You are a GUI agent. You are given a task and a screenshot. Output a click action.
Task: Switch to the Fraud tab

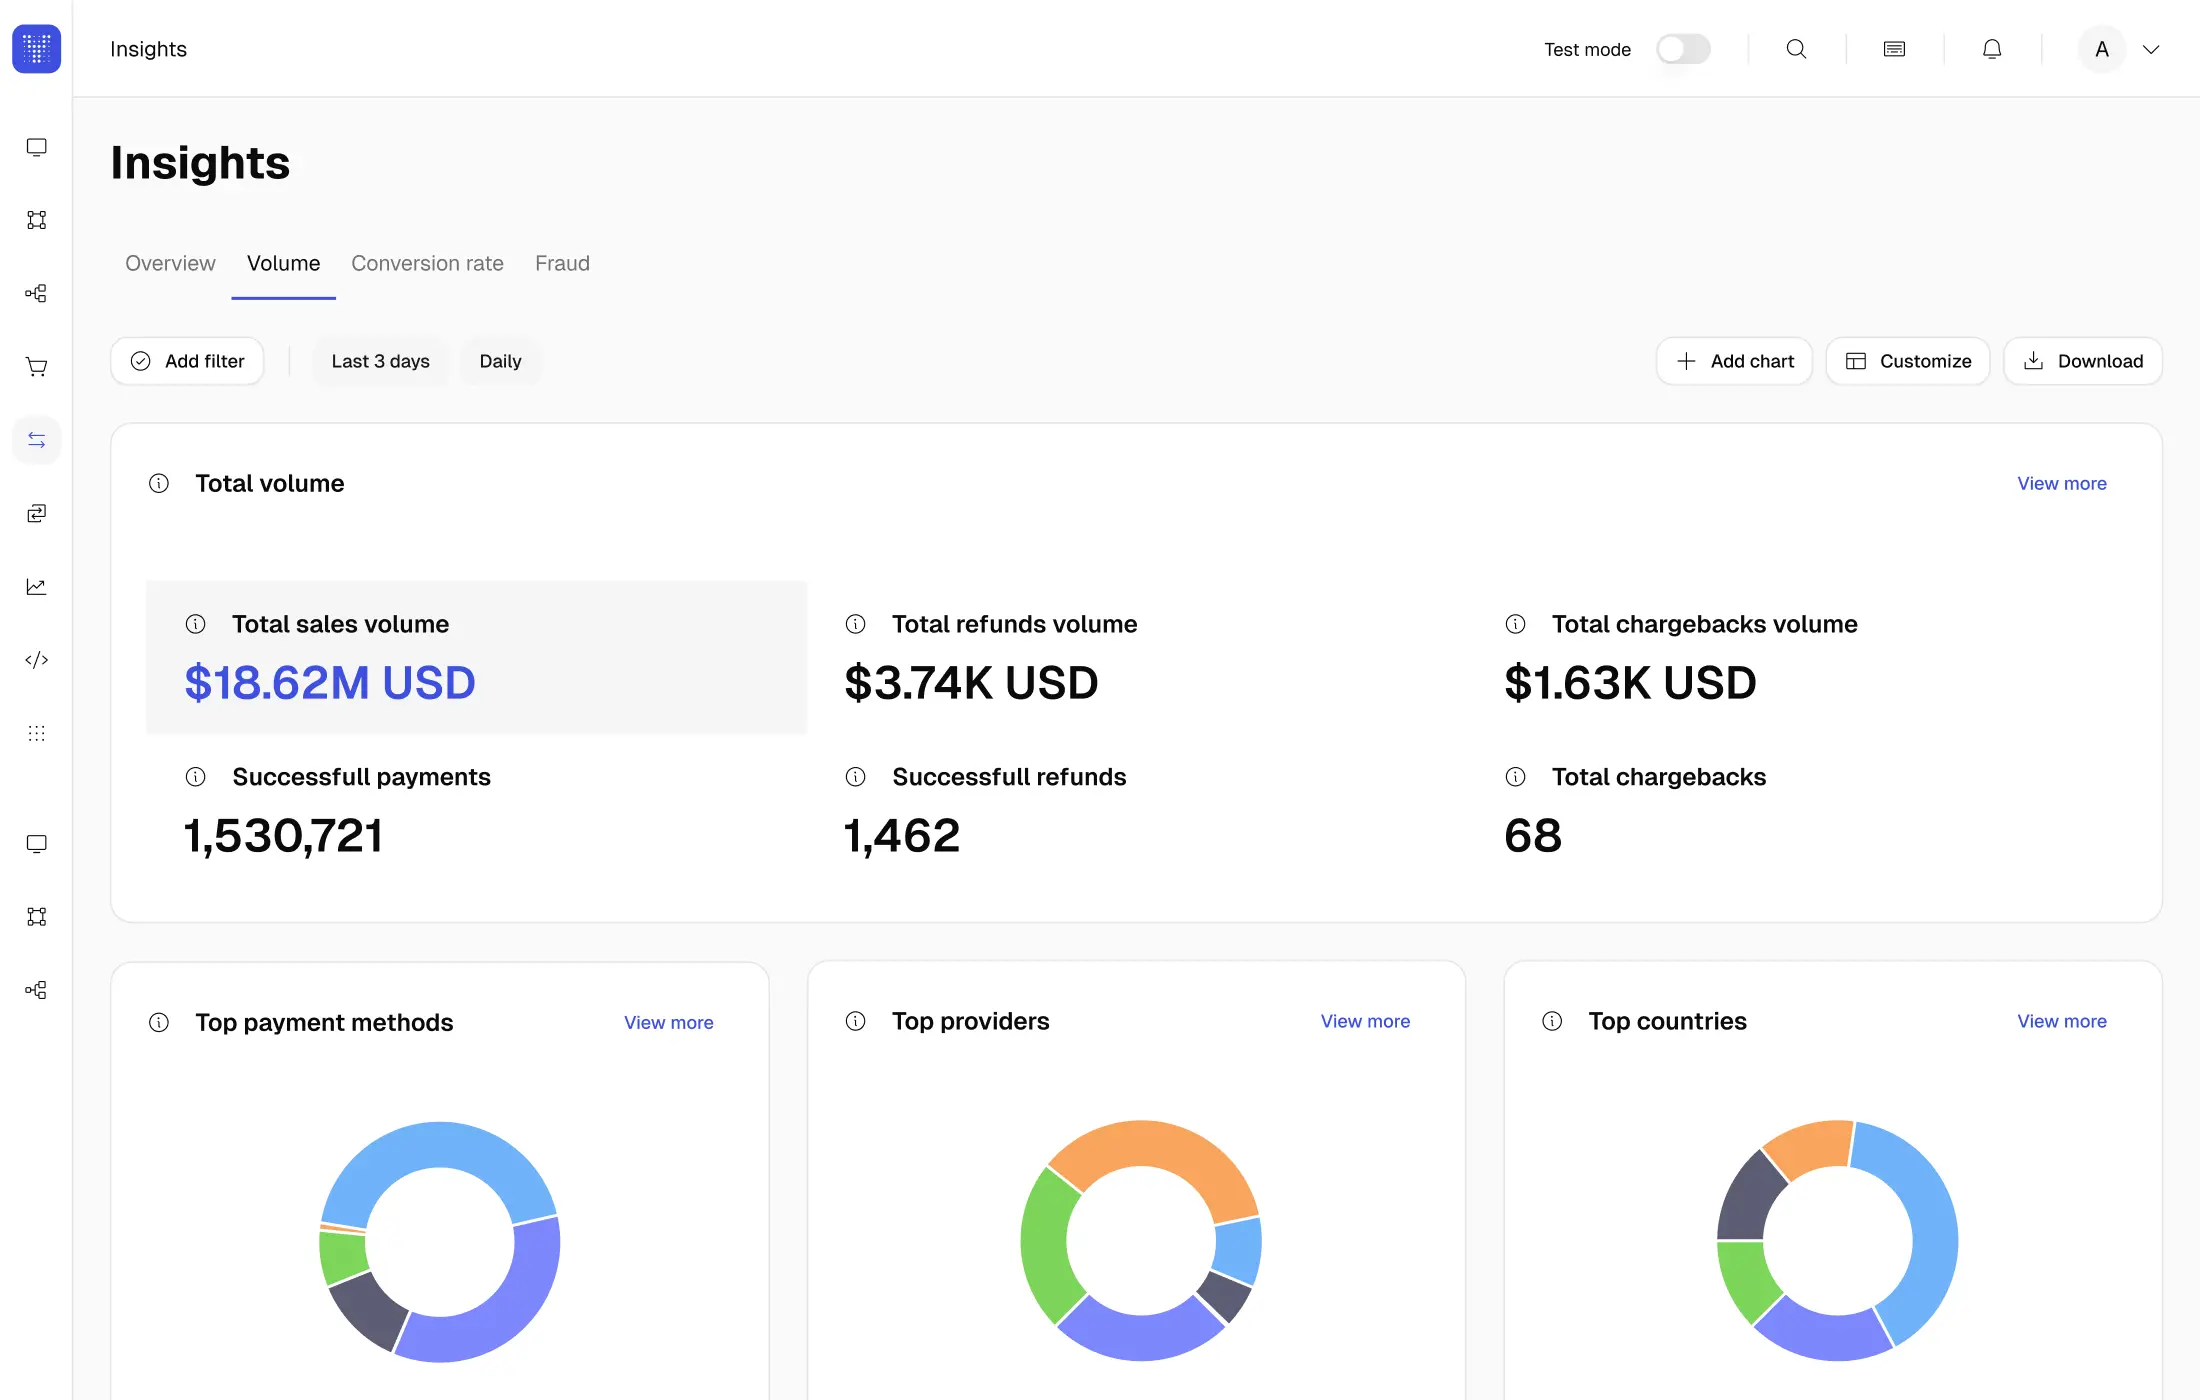[562, 263]
